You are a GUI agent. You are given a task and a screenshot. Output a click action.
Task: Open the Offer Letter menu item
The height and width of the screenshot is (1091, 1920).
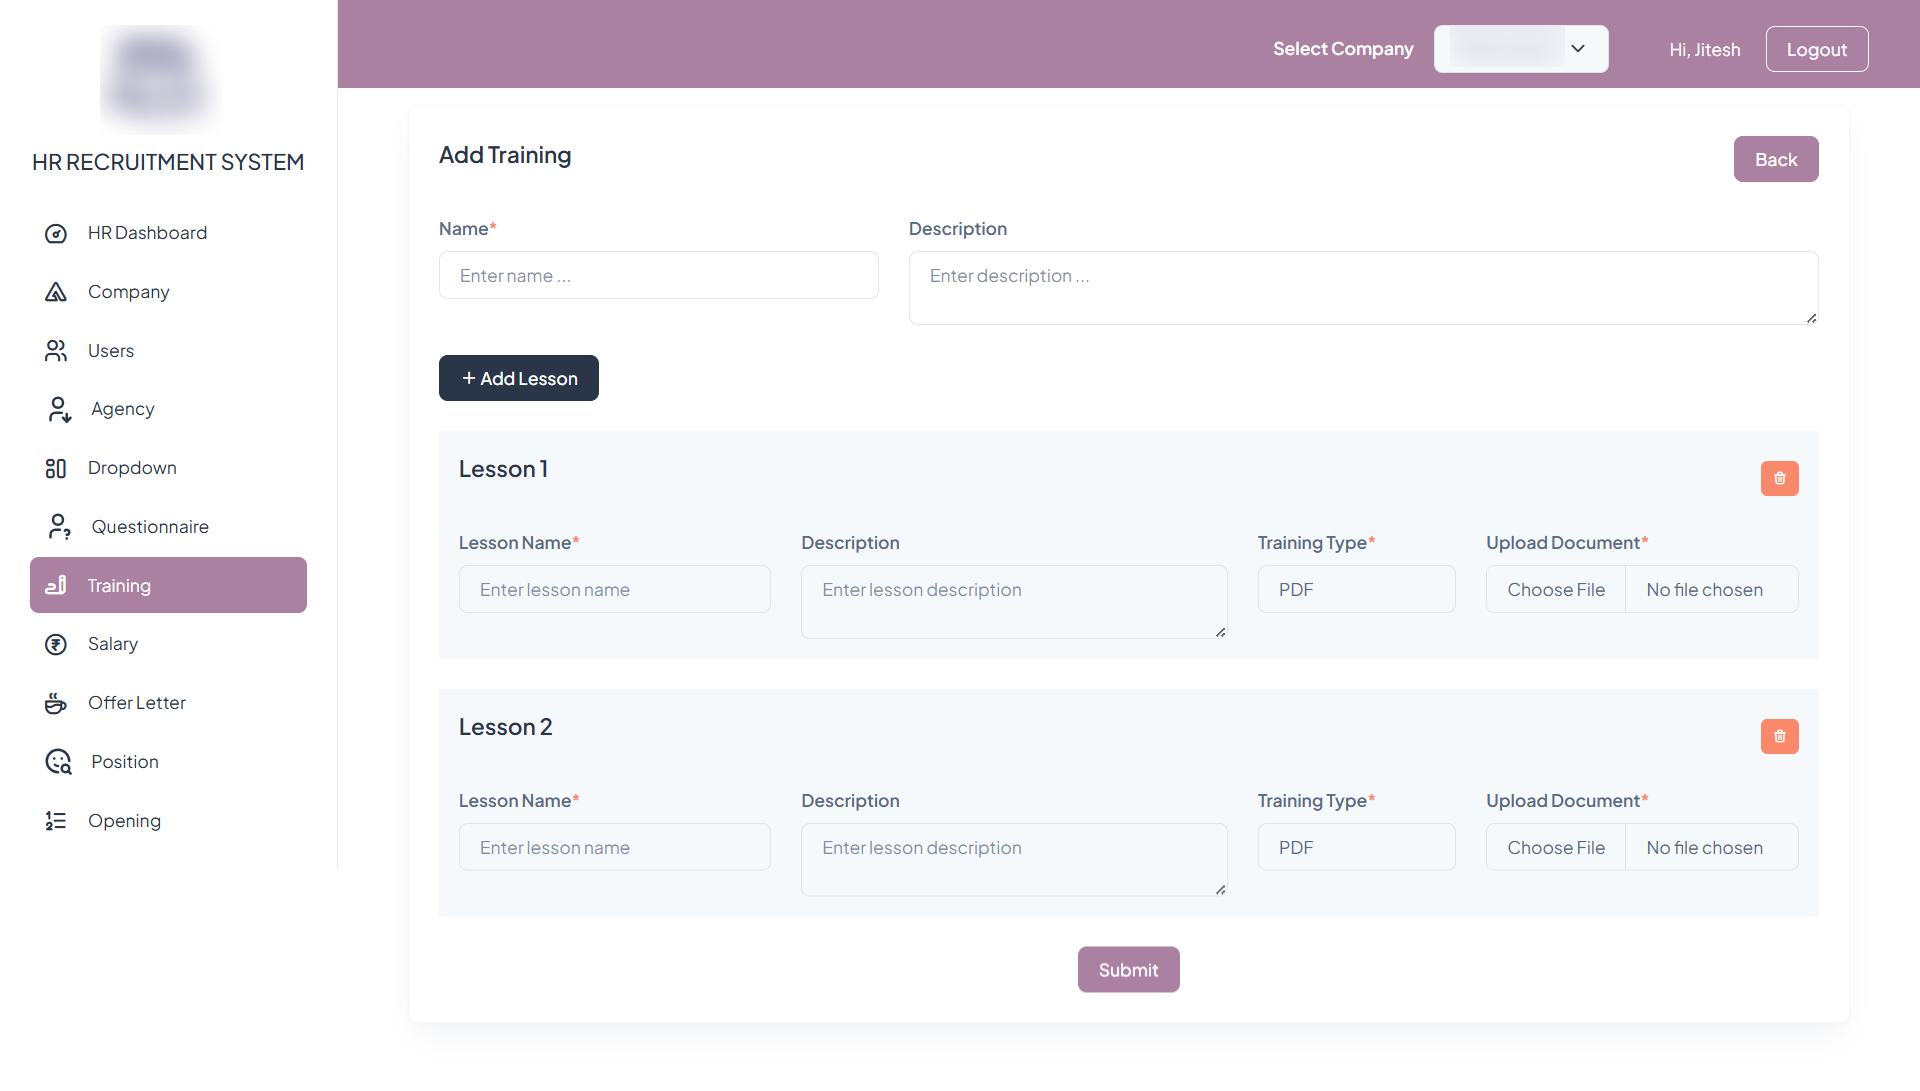tap(168, 703)
